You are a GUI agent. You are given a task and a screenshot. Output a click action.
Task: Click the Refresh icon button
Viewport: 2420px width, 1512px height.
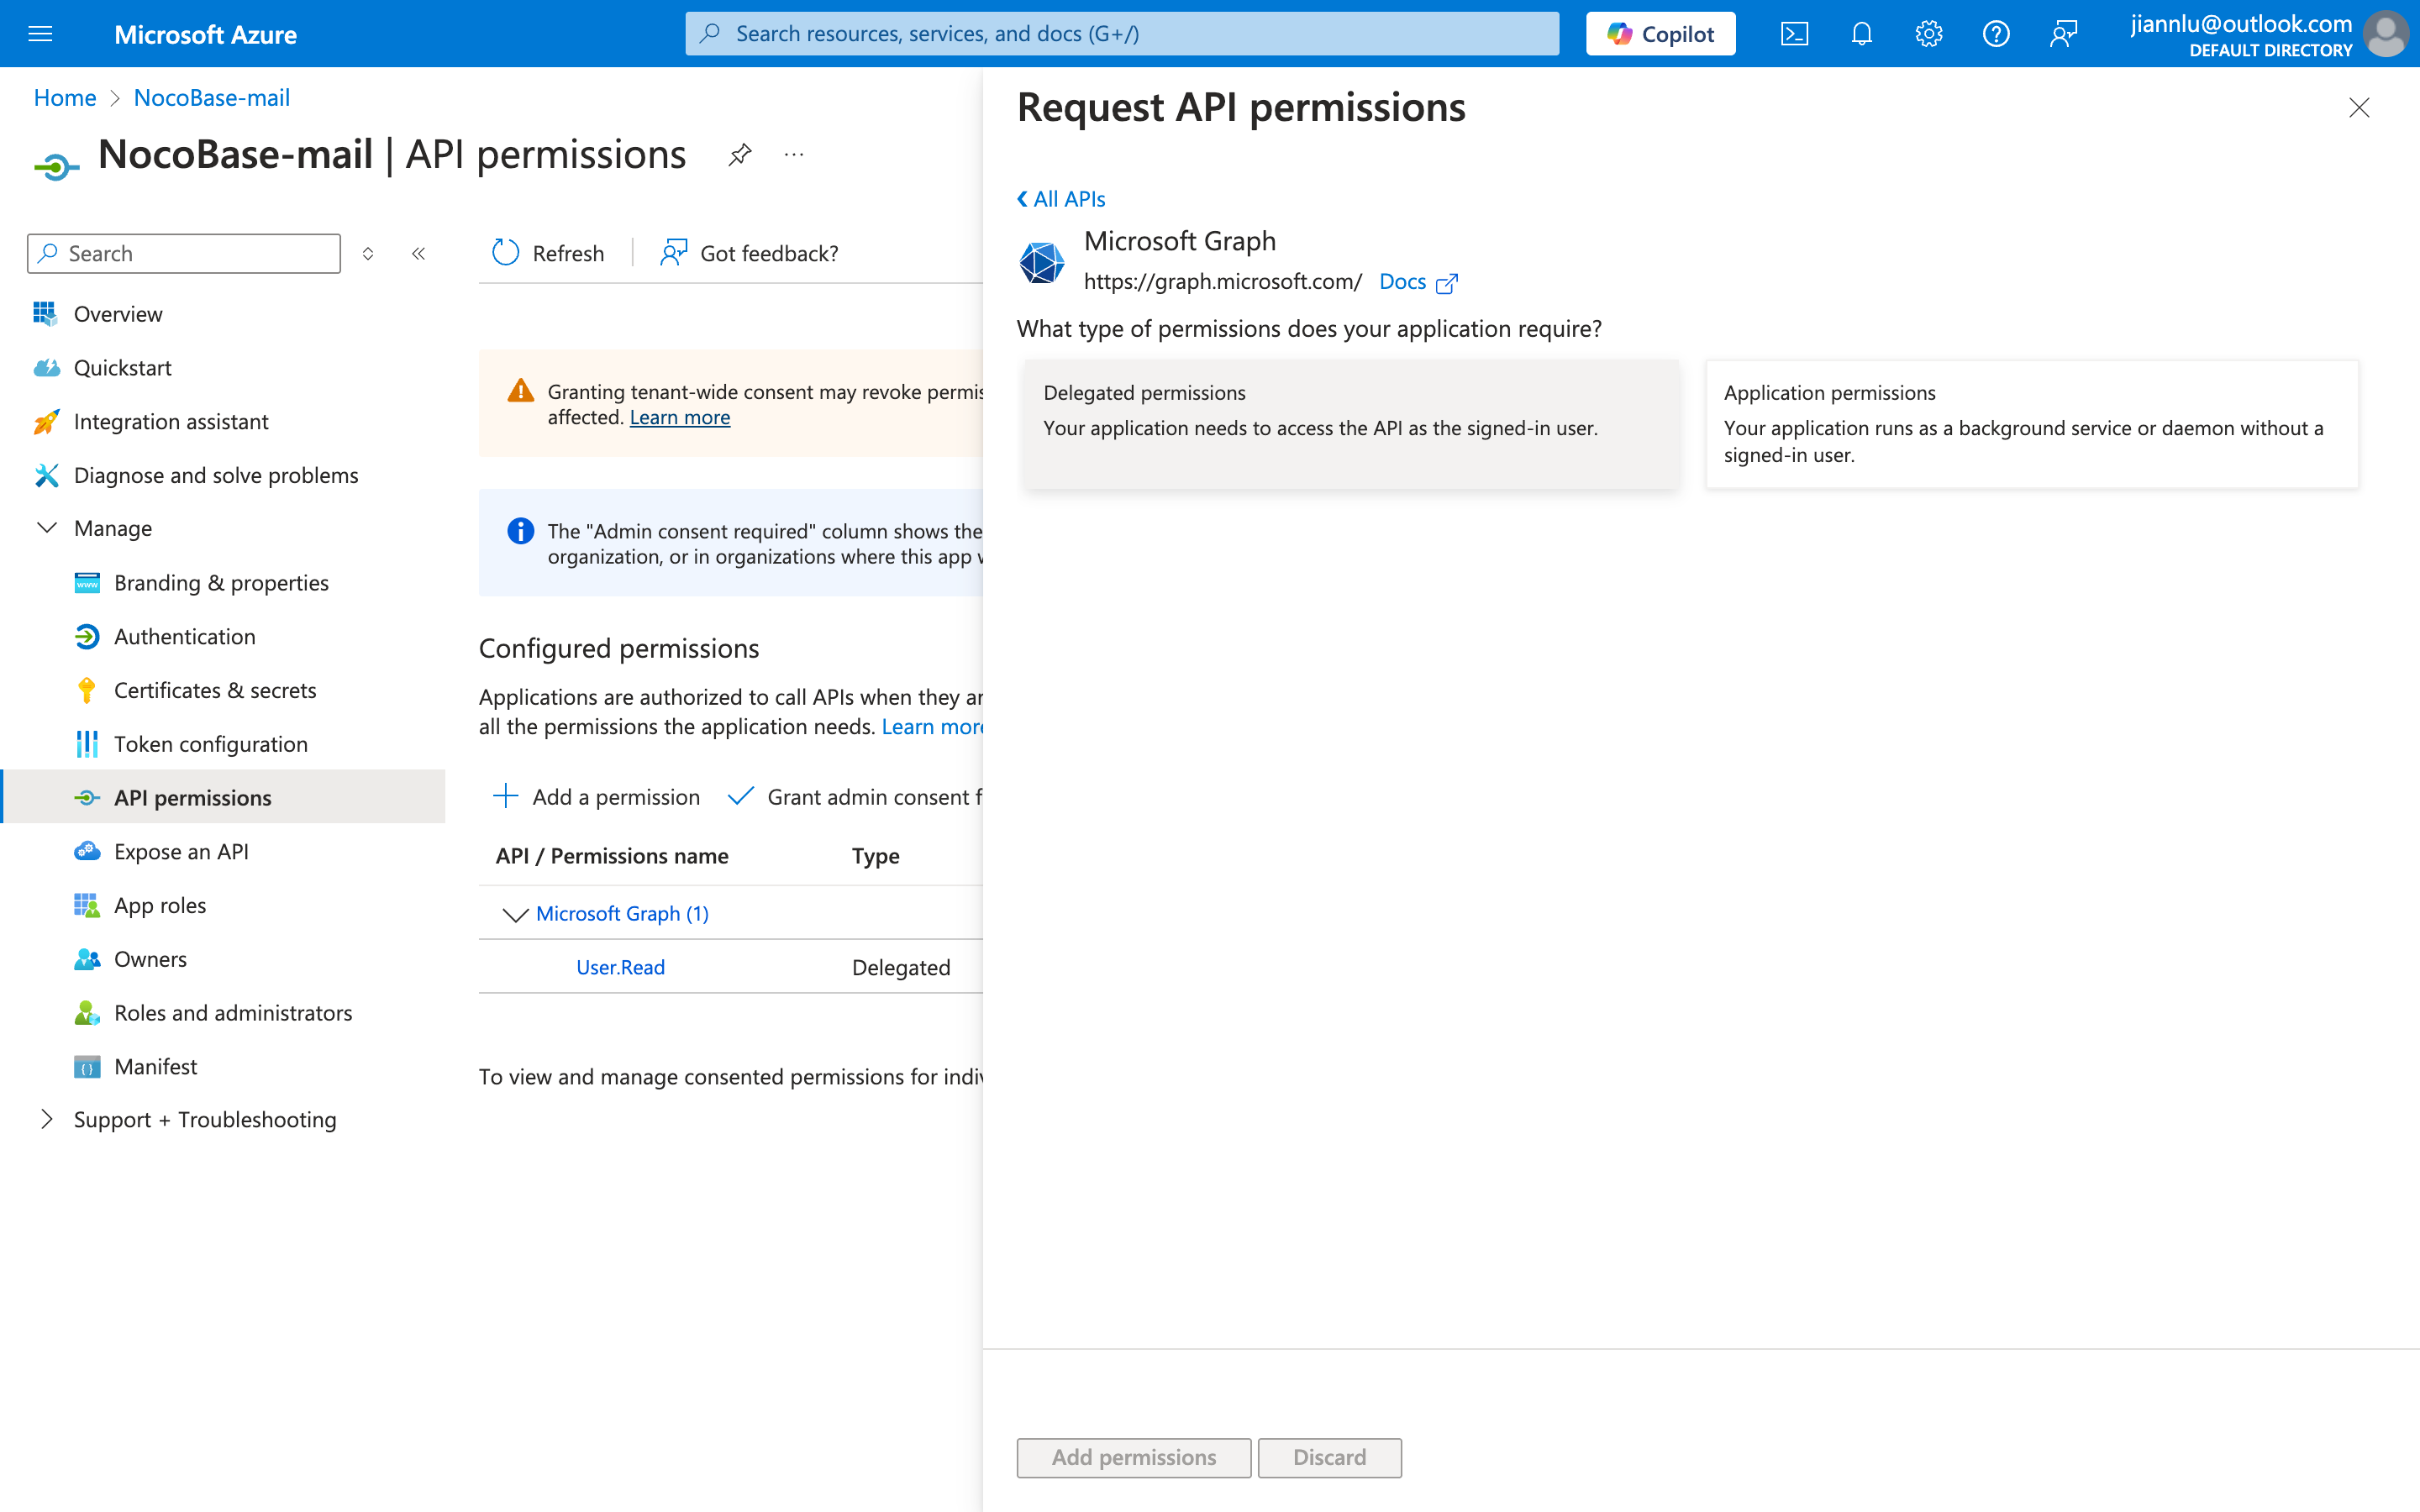pyautogui.click(x=506, y=253)
